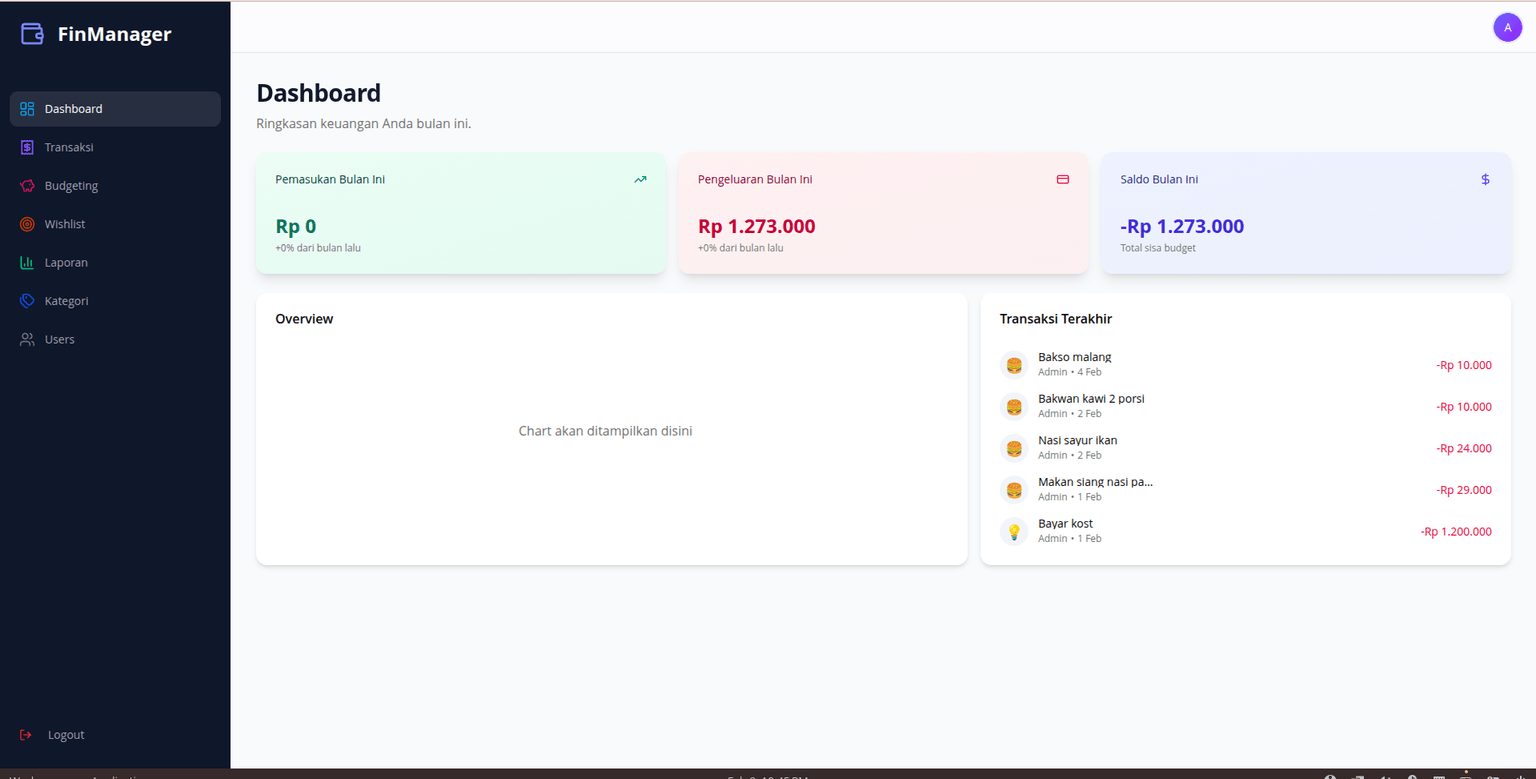Open the purple A avatar menu

tap(1507, 27)
